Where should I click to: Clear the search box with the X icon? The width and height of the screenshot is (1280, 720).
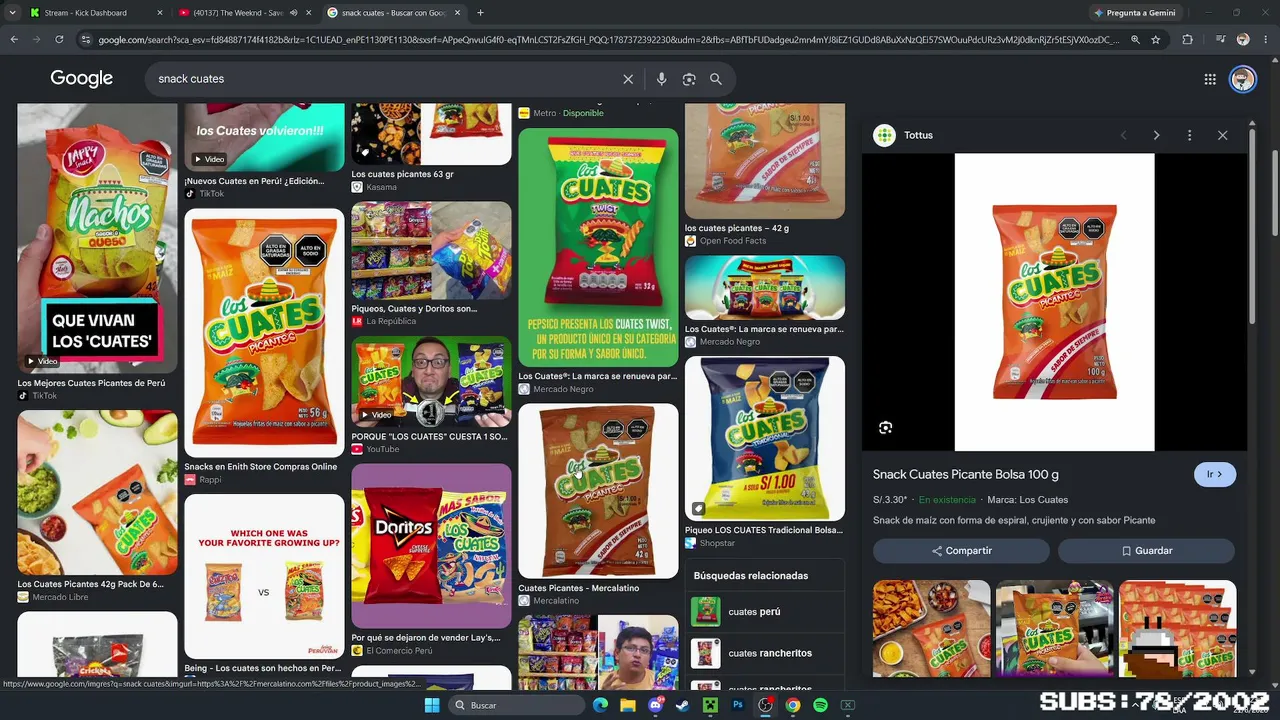click(628, 79)
